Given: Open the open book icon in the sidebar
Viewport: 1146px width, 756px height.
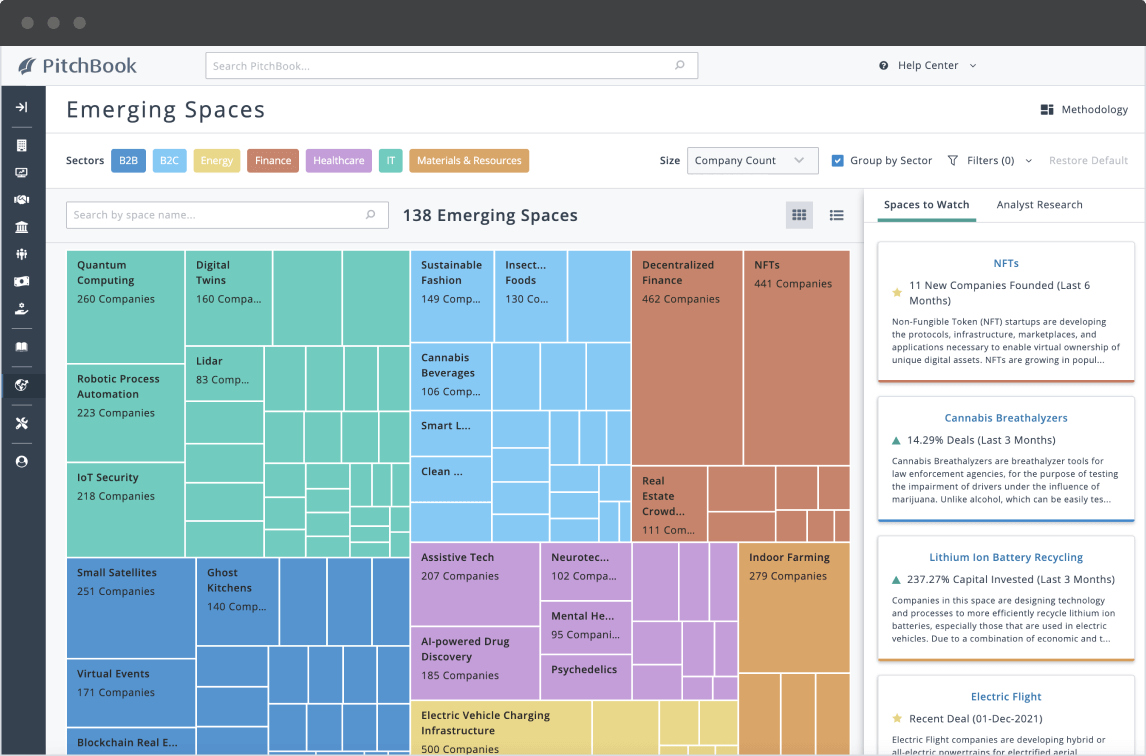Looking at the screenshot, I should [22, 347].
